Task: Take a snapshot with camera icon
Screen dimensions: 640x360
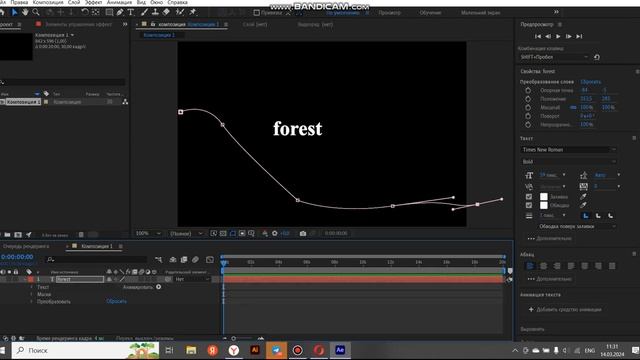Action: (303, 233)
